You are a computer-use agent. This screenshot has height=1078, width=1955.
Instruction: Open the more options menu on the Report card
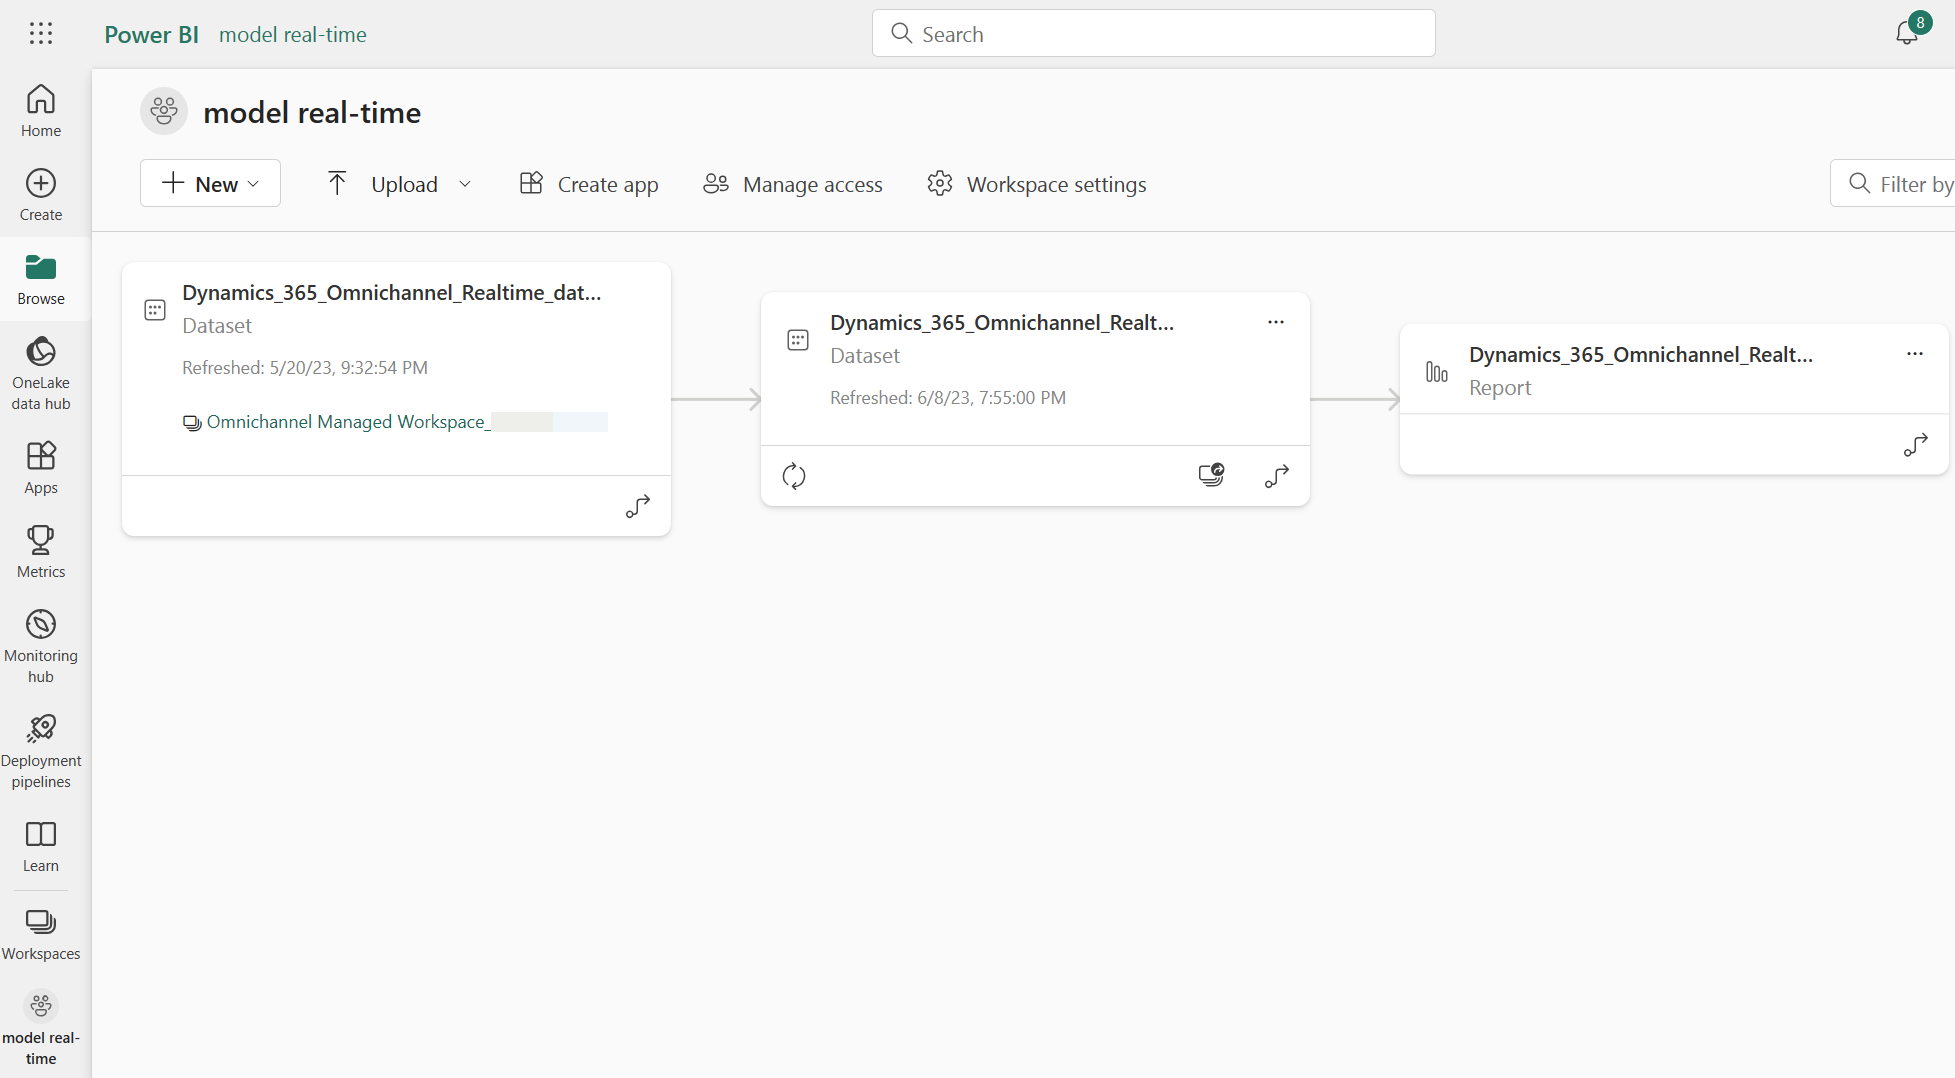click(1915, 353)
